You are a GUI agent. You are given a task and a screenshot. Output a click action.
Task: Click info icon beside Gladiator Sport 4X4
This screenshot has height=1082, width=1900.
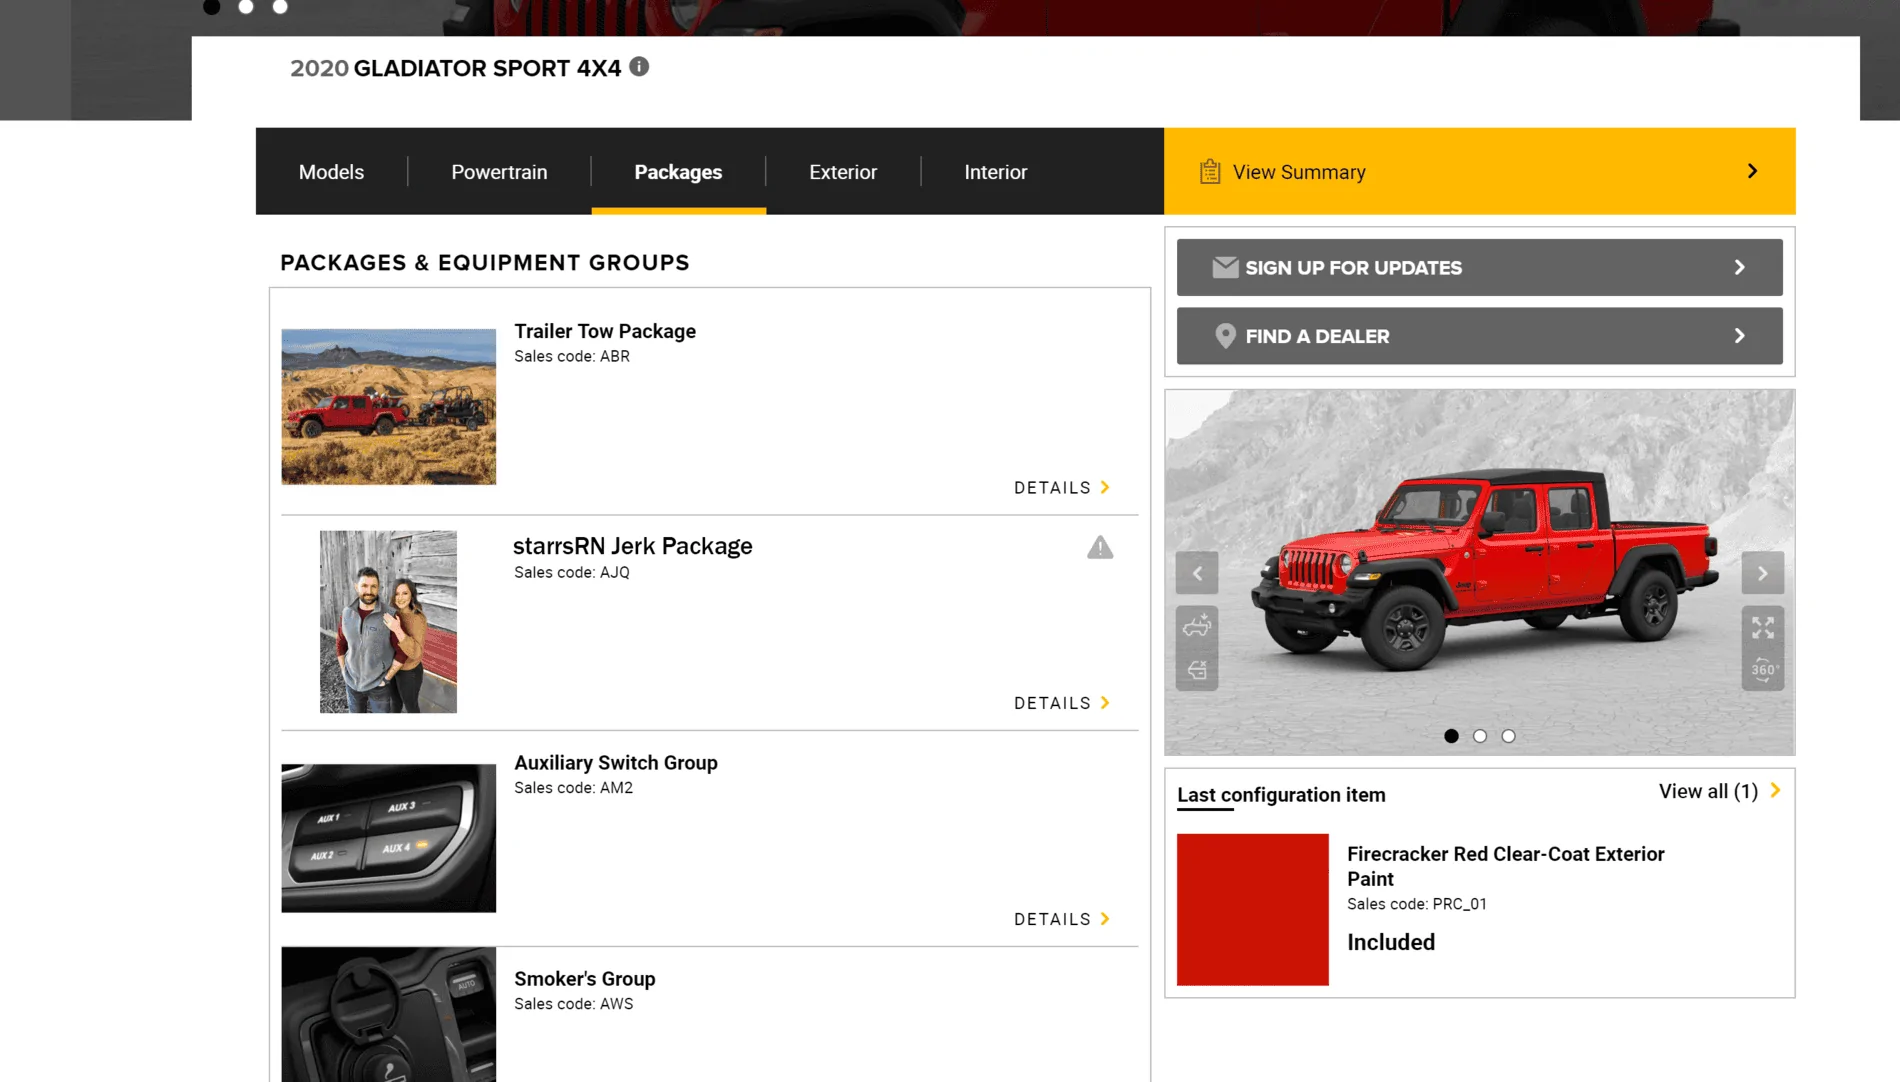point(639,67)
